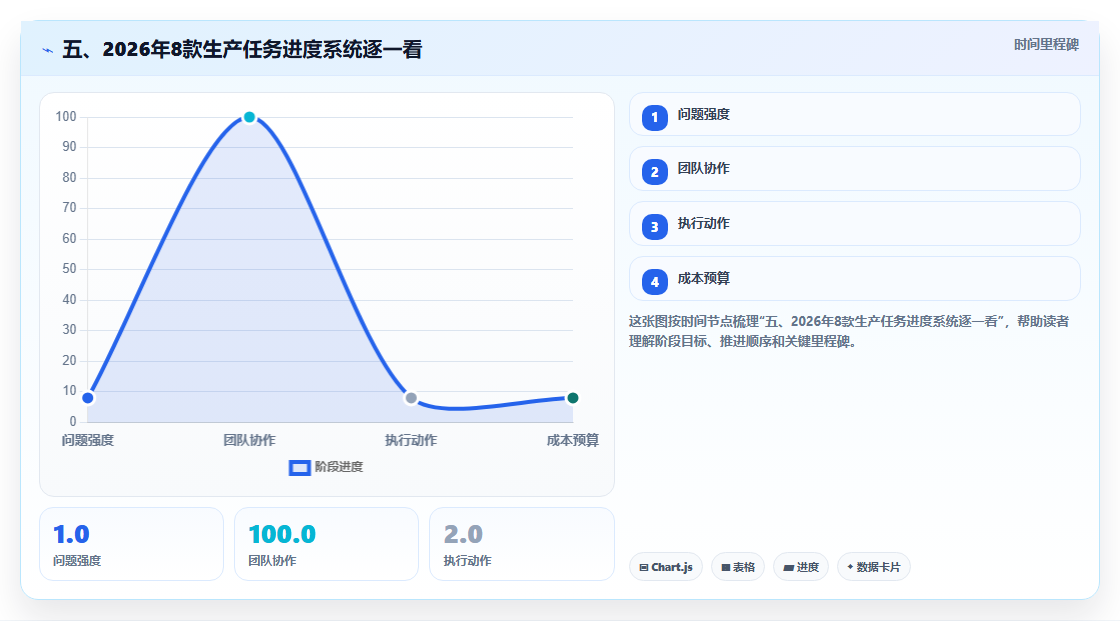Click the 执行动作 gray data point
Screen dimensions: 1120x621
click(411, 398)
